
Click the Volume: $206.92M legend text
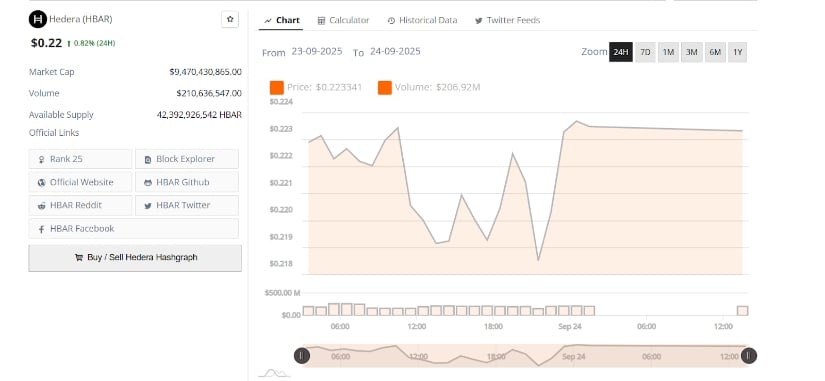tap(437, 87)
